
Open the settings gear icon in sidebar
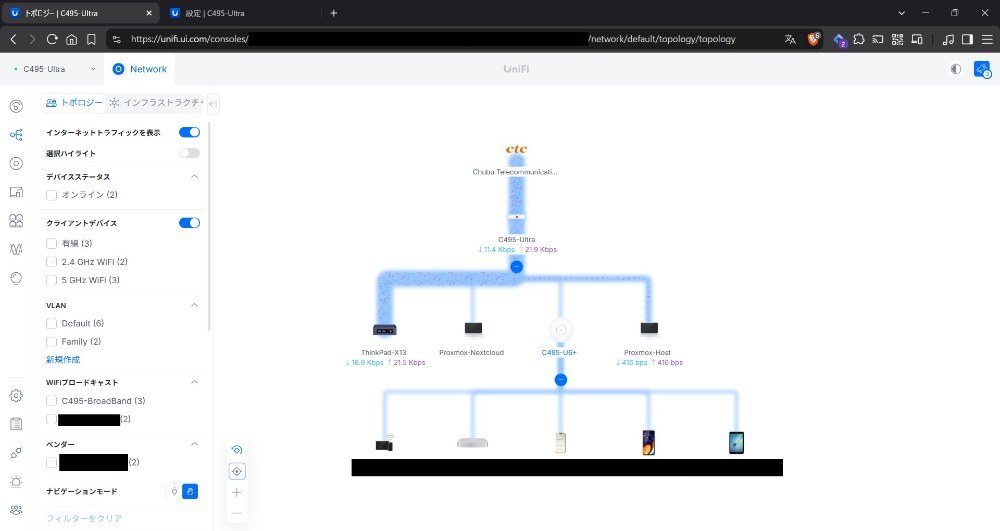click(x=16, y=395)
